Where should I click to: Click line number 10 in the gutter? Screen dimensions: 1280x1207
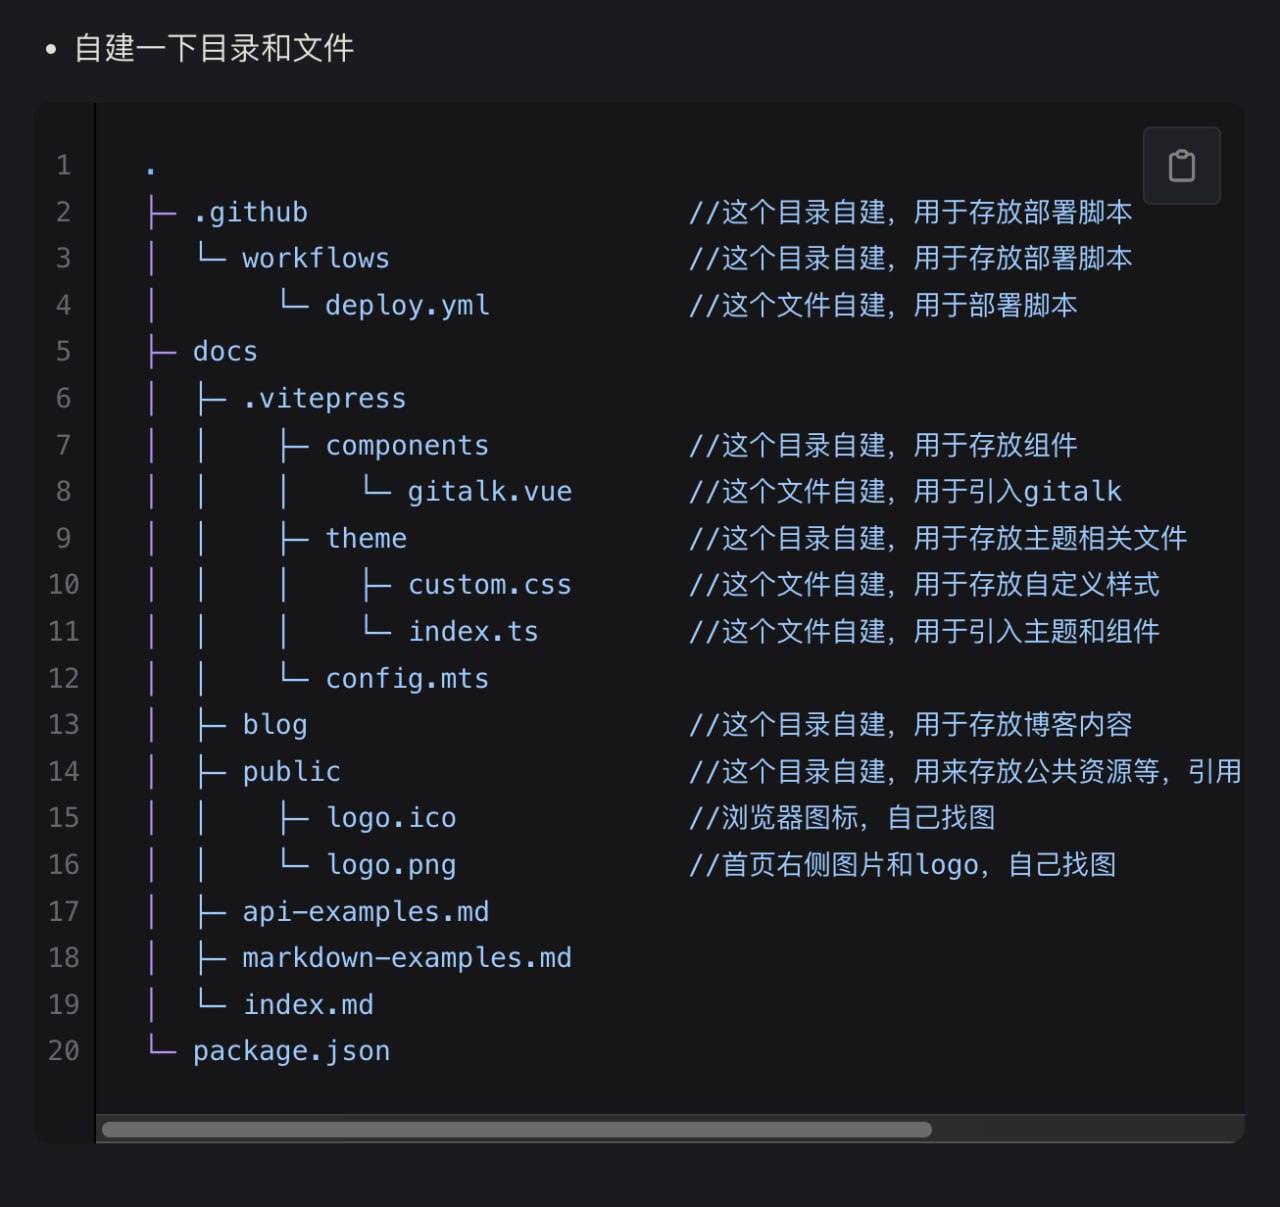tap(63, 585)
